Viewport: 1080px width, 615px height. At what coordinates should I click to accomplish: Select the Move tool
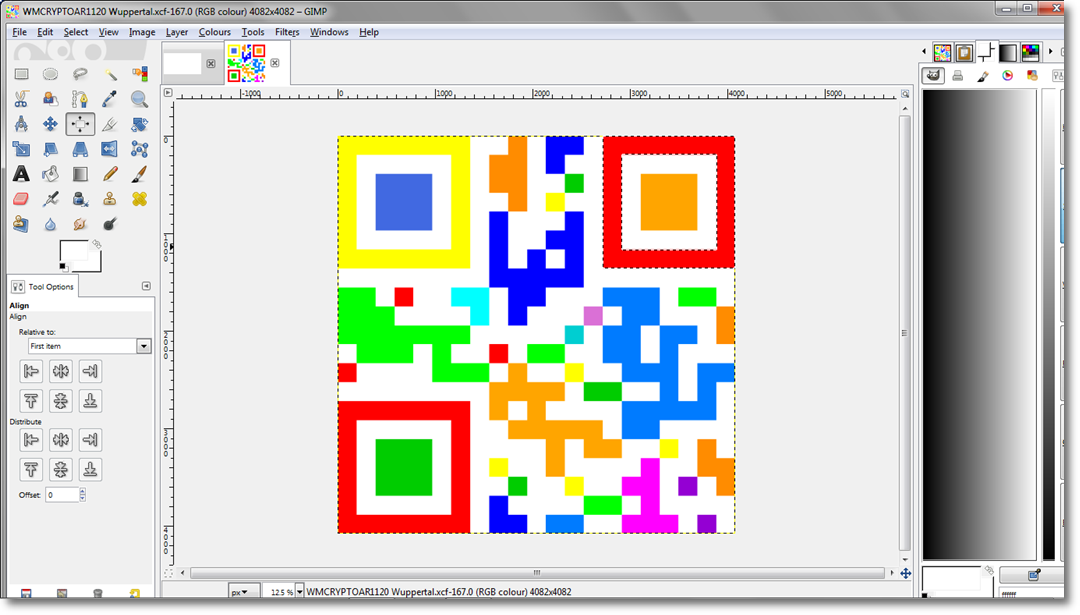(50, 124)
